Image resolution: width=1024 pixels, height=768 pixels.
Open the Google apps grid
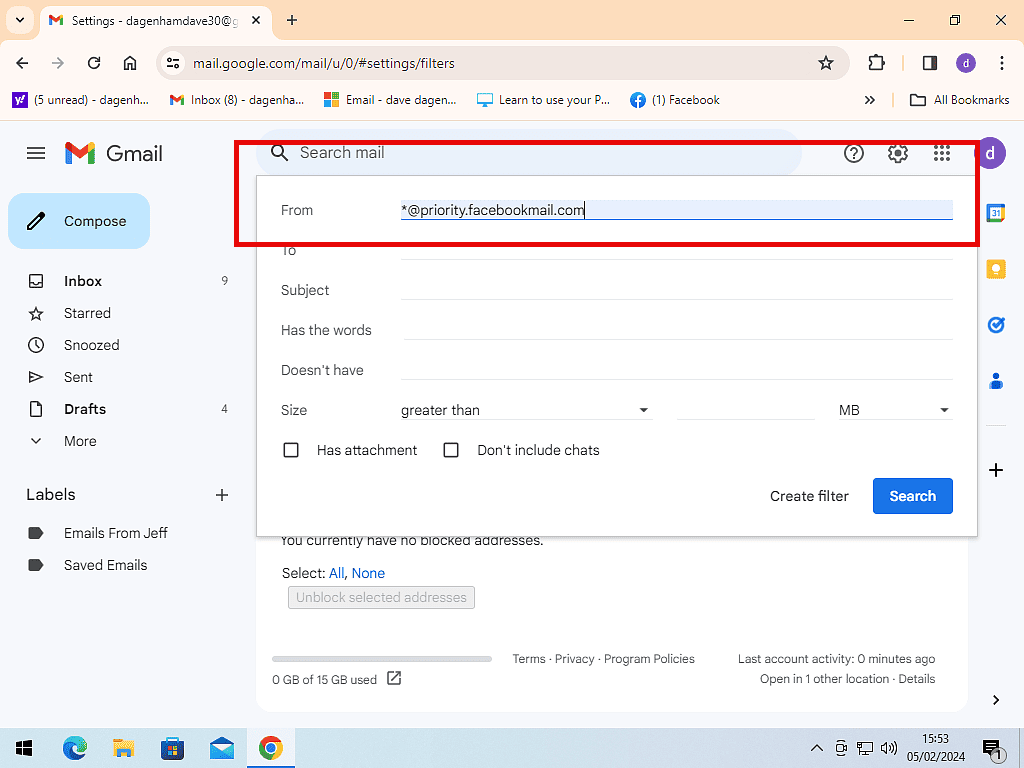941,153
